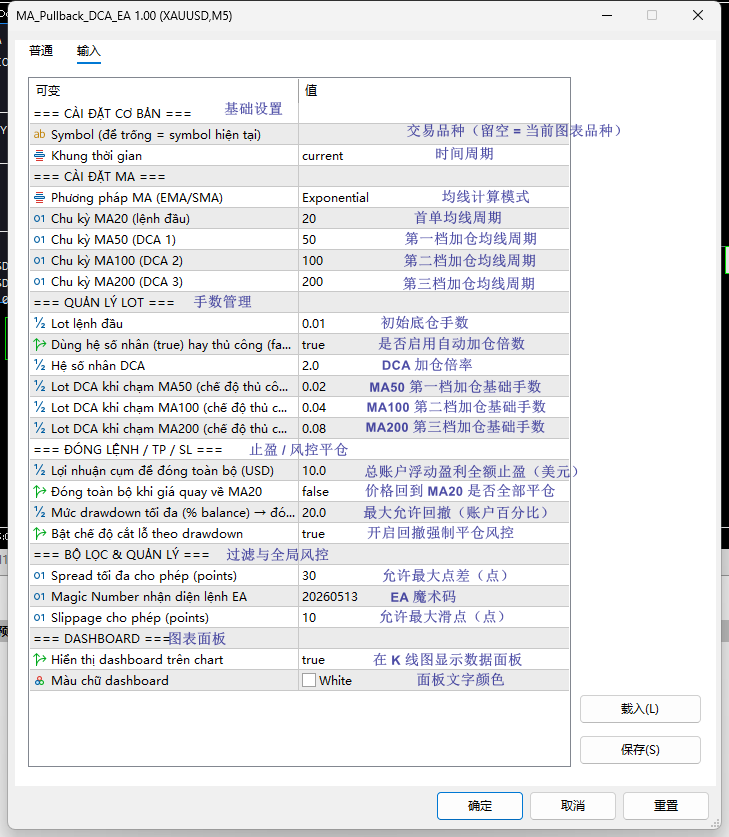This screenshot has width=729, height=837.
Task: Click the bool icon beside Dùng hệ số nhân
Action: 39,344
